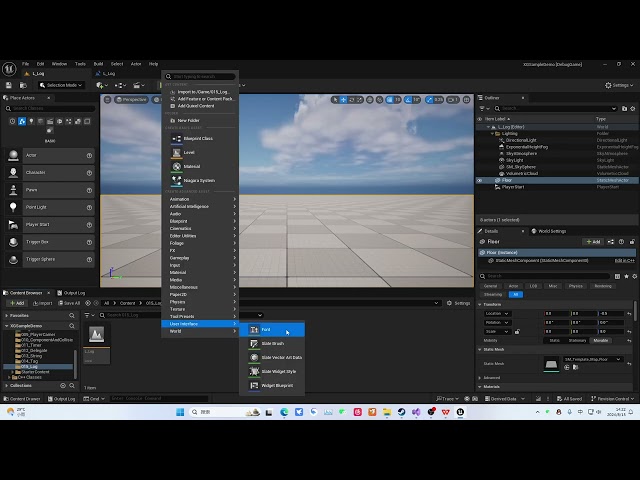This screenshot has height=480, width=640.
Task: Click the Add button in Content Browser
Action: (x=17, y=303)
